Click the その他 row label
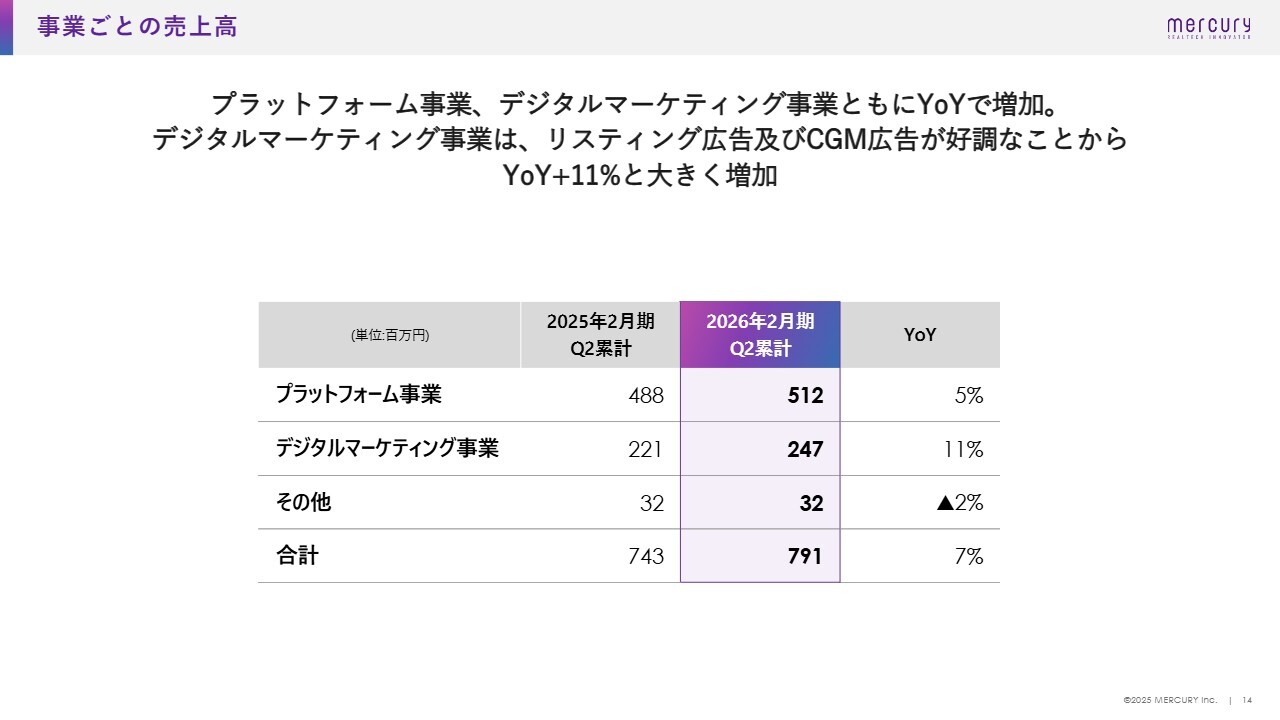 303,503
